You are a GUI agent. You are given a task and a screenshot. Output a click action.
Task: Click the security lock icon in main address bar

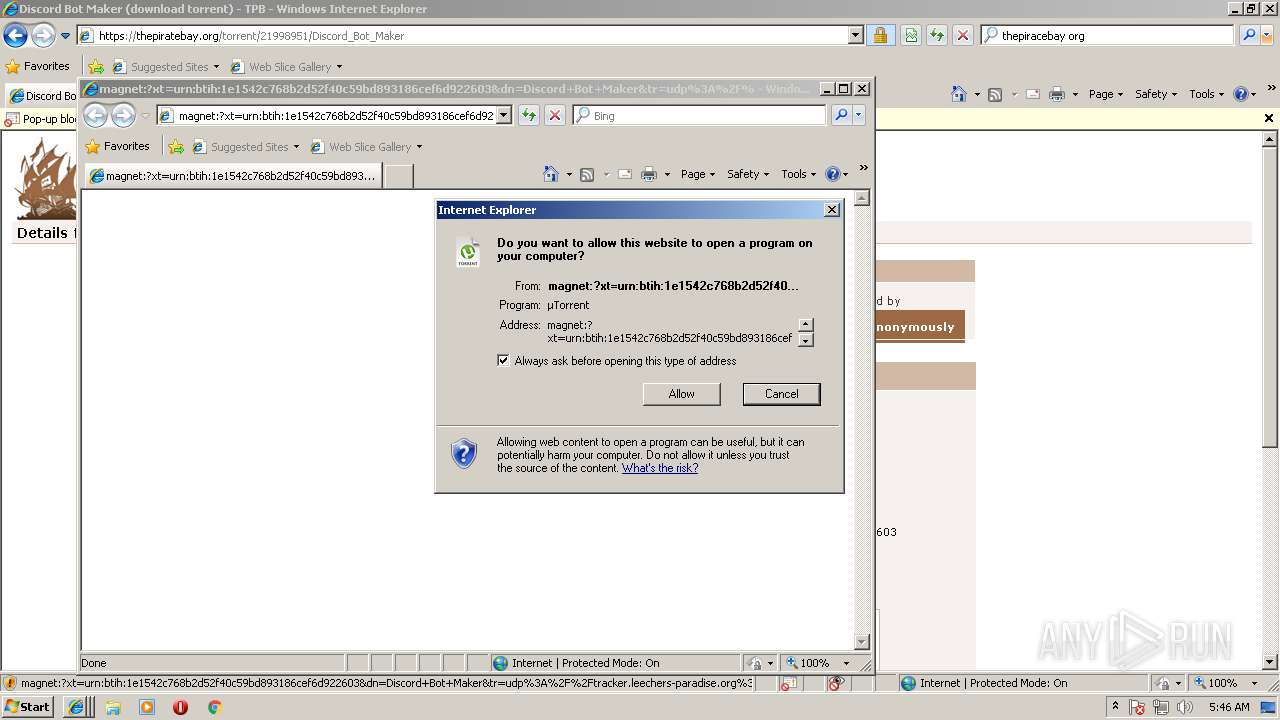coord(880,35)
